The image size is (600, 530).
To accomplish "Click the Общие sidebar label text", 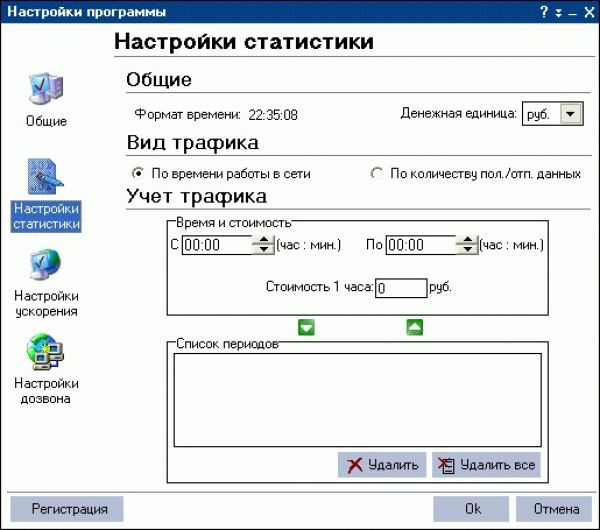I will pyautogui.click(x=46, y=121).
